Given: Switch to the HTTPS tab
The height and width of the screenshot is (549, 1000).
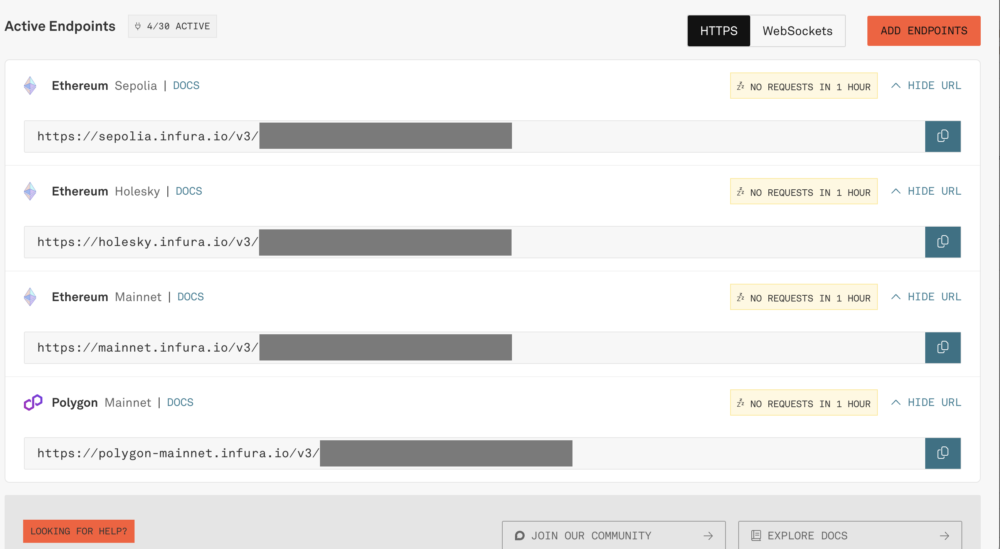Looking at the screenshot, I should click(x=719, y=31).
